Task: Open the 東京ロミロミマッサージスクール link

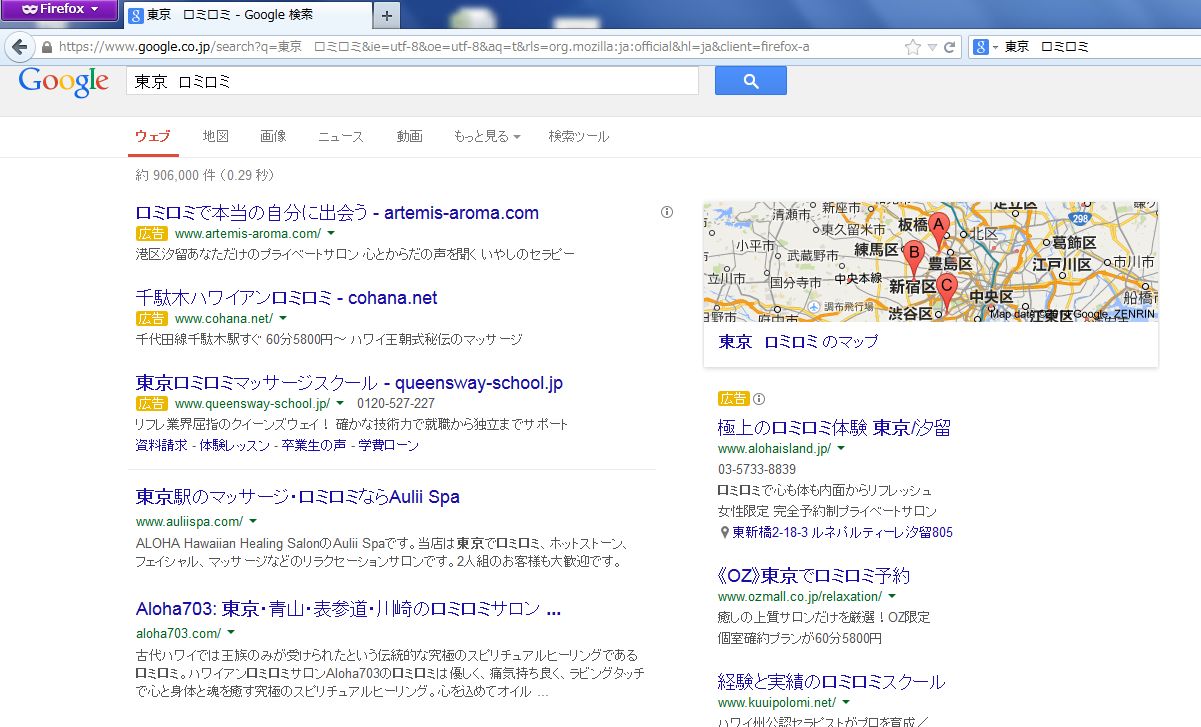Action: click(349, 383)
